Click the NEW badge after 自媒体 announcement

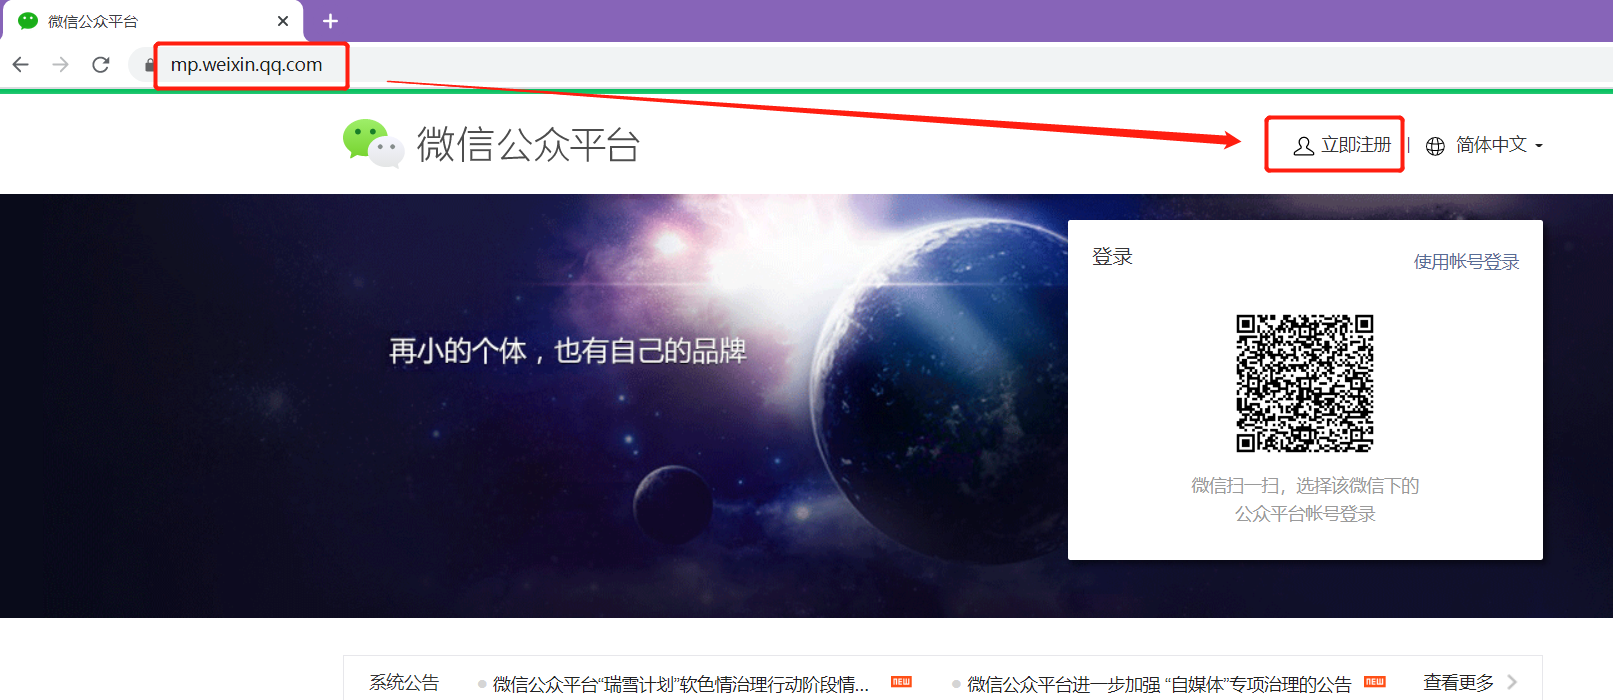point(1375,682)
